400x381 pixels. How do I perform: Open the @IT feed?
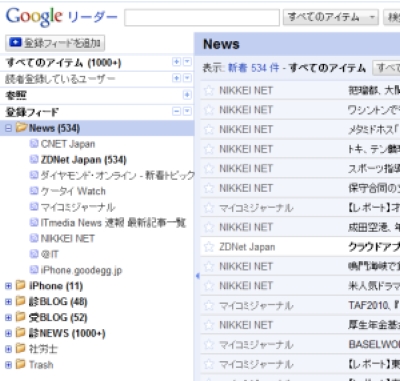tap(49, 255)
